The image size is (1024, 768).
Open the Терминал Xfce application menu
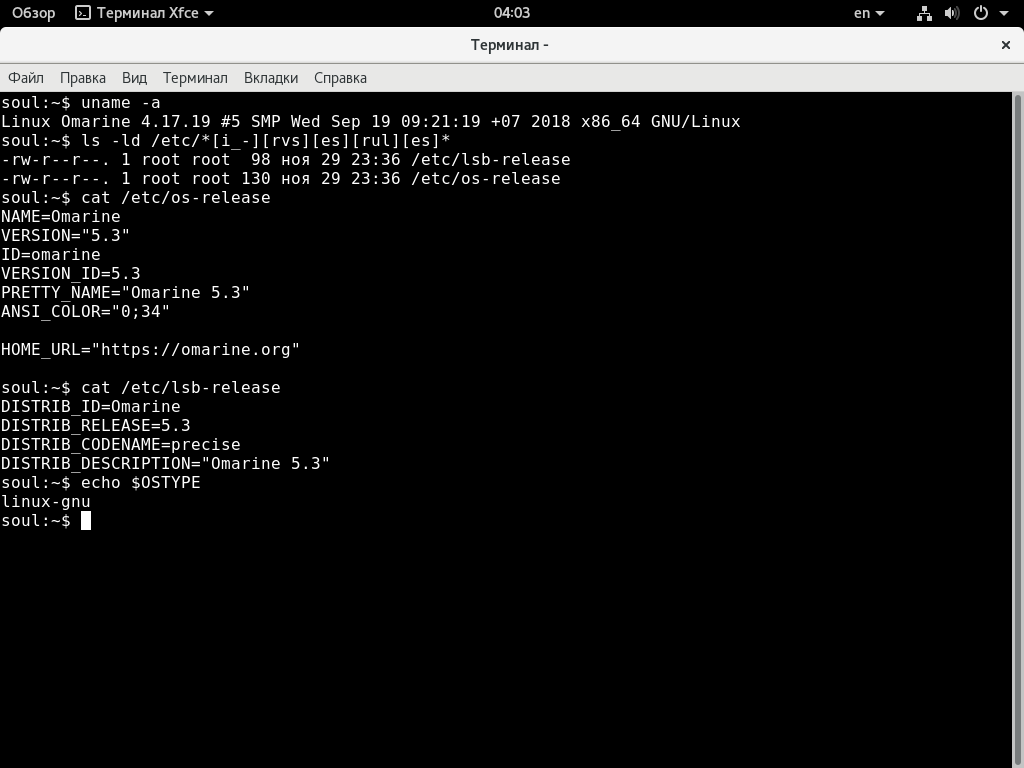click(144, 12)
